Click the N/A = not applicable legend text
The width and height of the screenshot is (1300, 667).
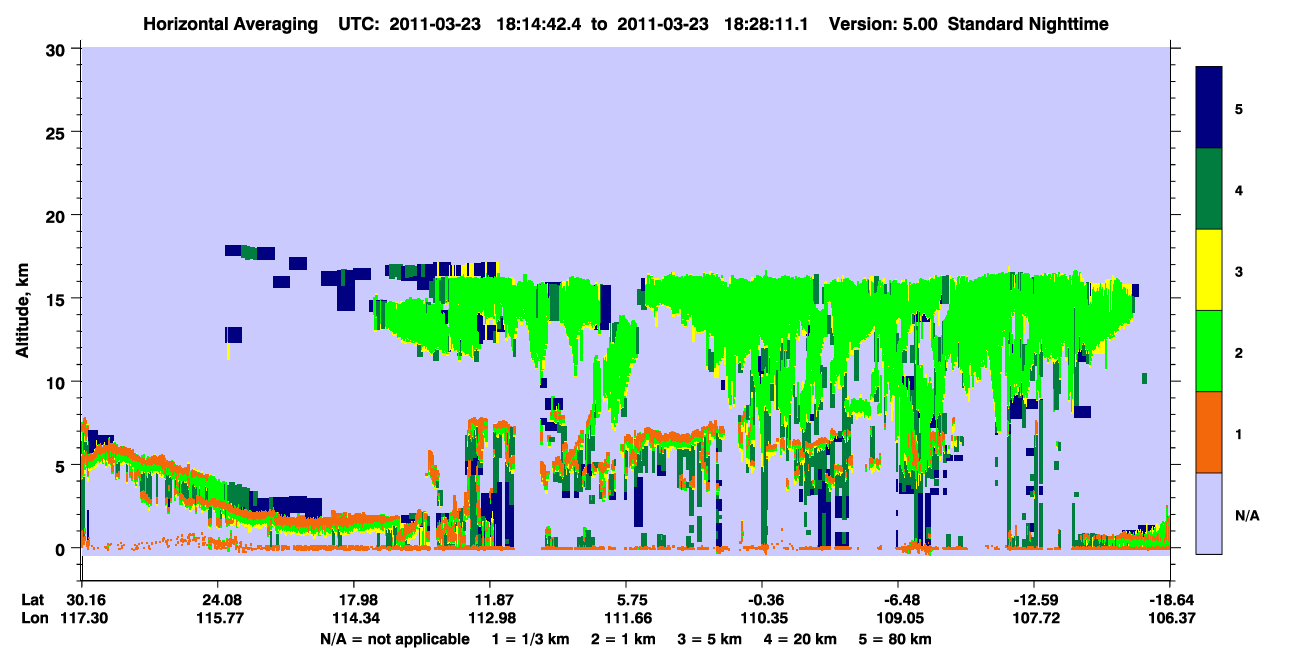(x=395, y=638)
